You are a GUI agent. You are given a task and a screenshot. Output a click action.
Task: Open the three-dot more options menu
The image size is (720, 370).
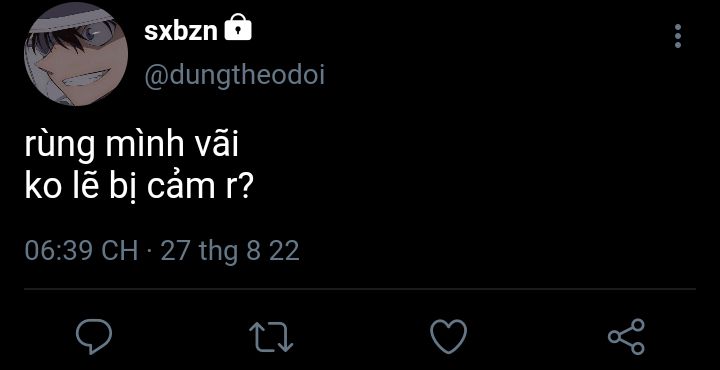coord(678,36)
